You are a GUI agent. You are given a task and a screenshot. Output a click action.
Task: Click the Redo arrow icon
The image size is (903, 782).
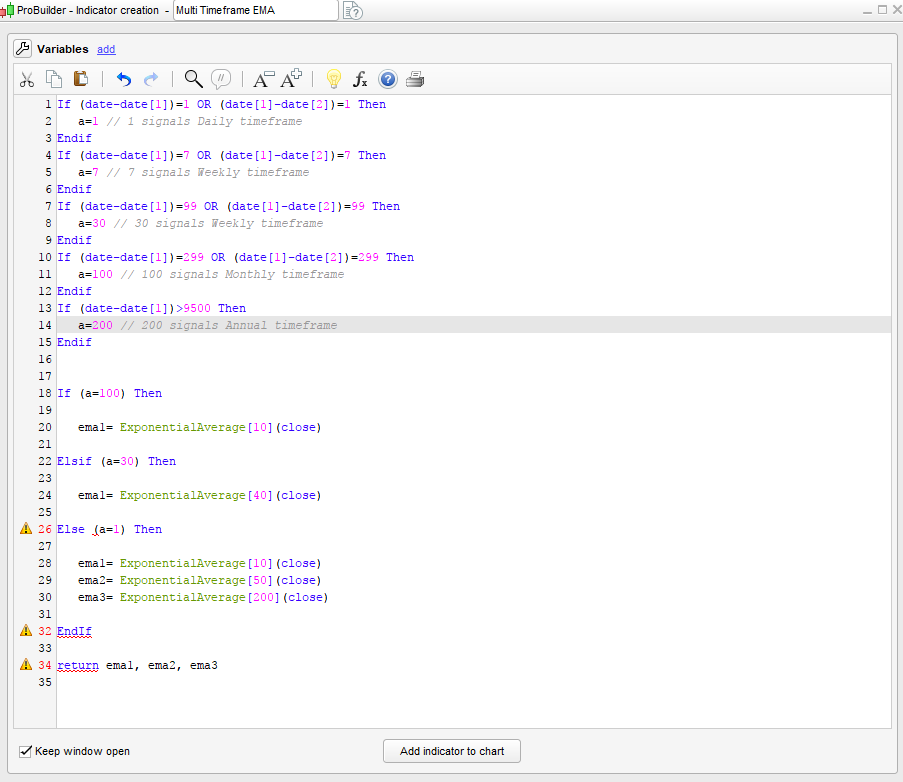click(151, 80)
